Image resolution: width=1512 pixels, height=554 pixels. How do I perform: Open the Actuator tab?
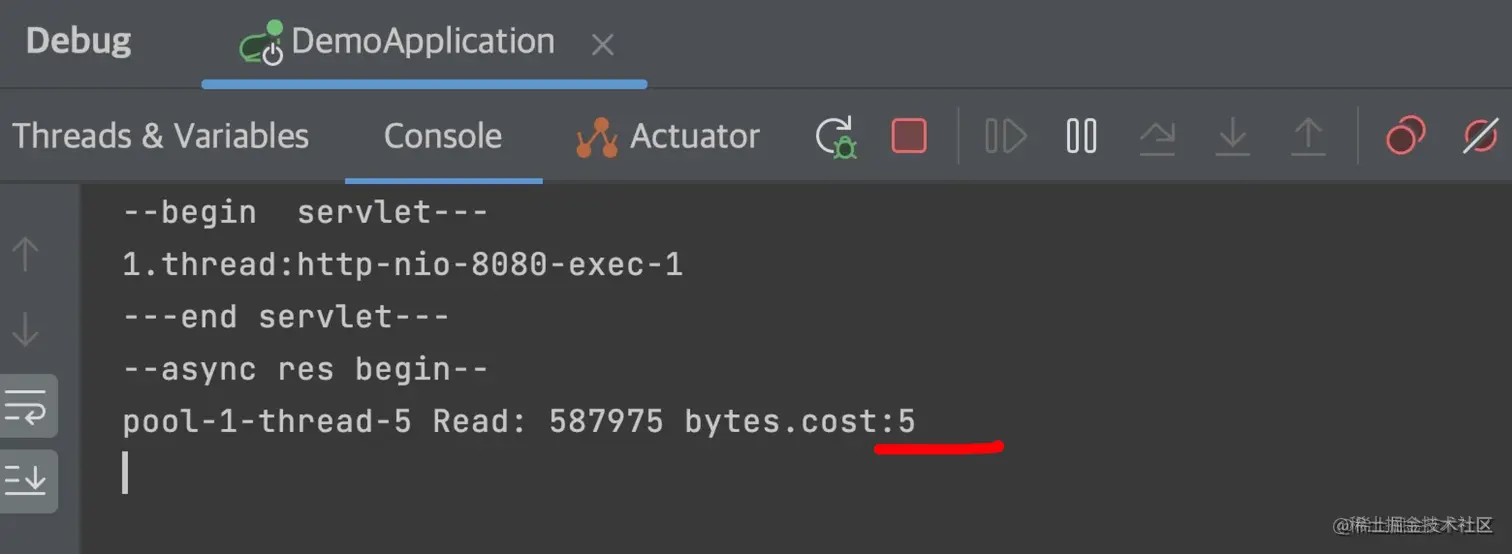click(x=668, y=136)
